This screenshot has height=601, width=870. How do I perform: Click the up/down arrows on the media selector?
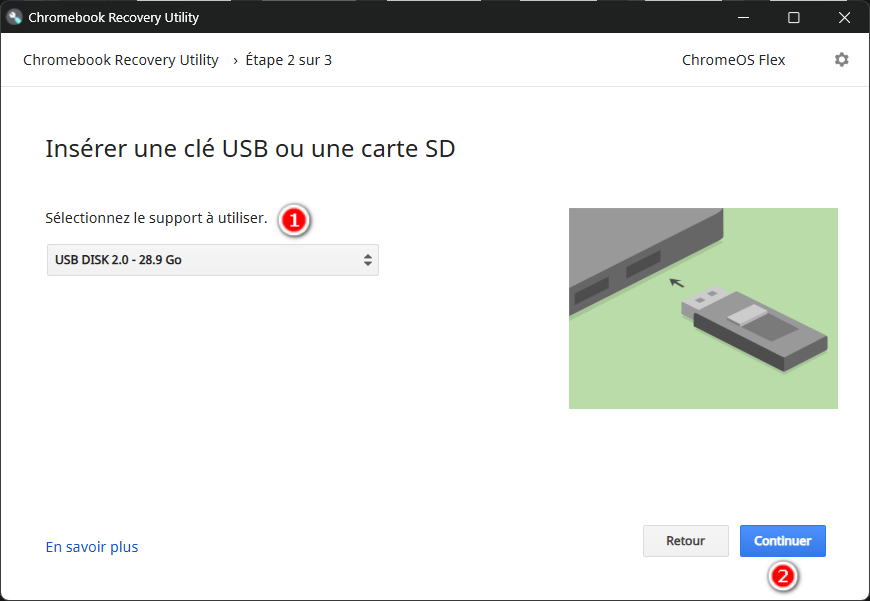pos(367,260)
